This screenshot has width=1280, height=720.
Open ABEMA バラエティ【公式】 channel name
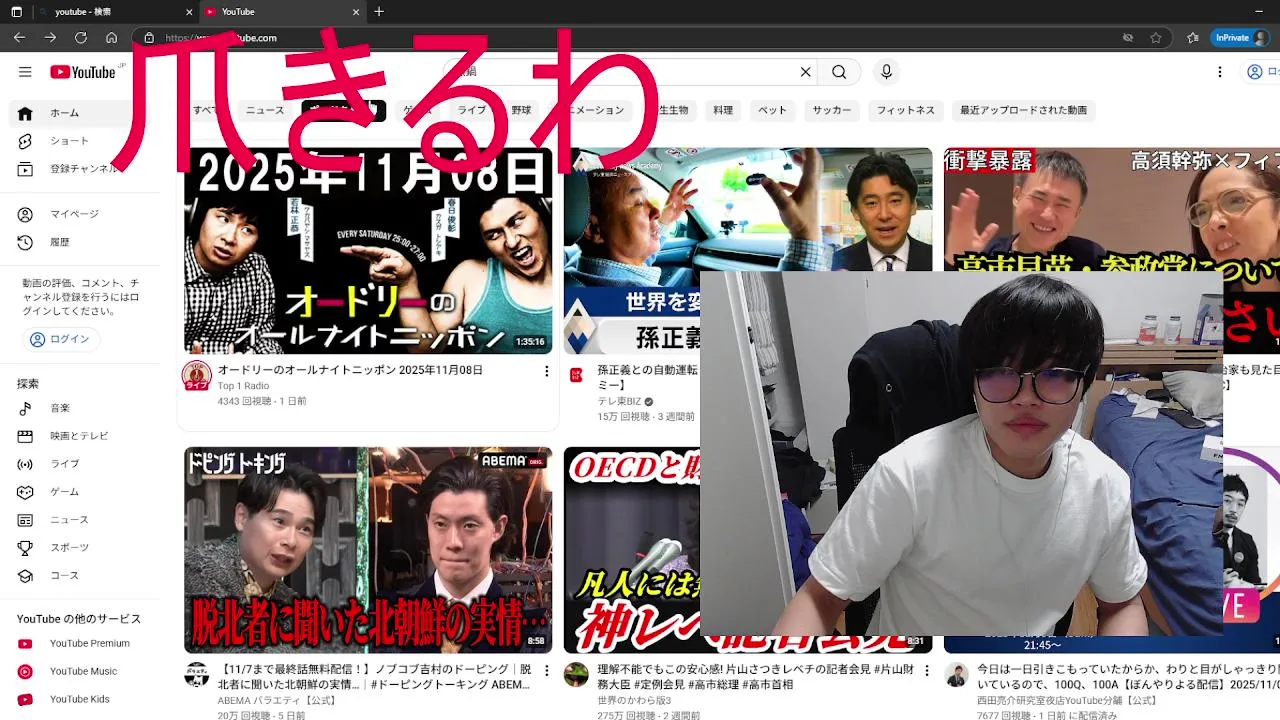click(x=277, y=701)
